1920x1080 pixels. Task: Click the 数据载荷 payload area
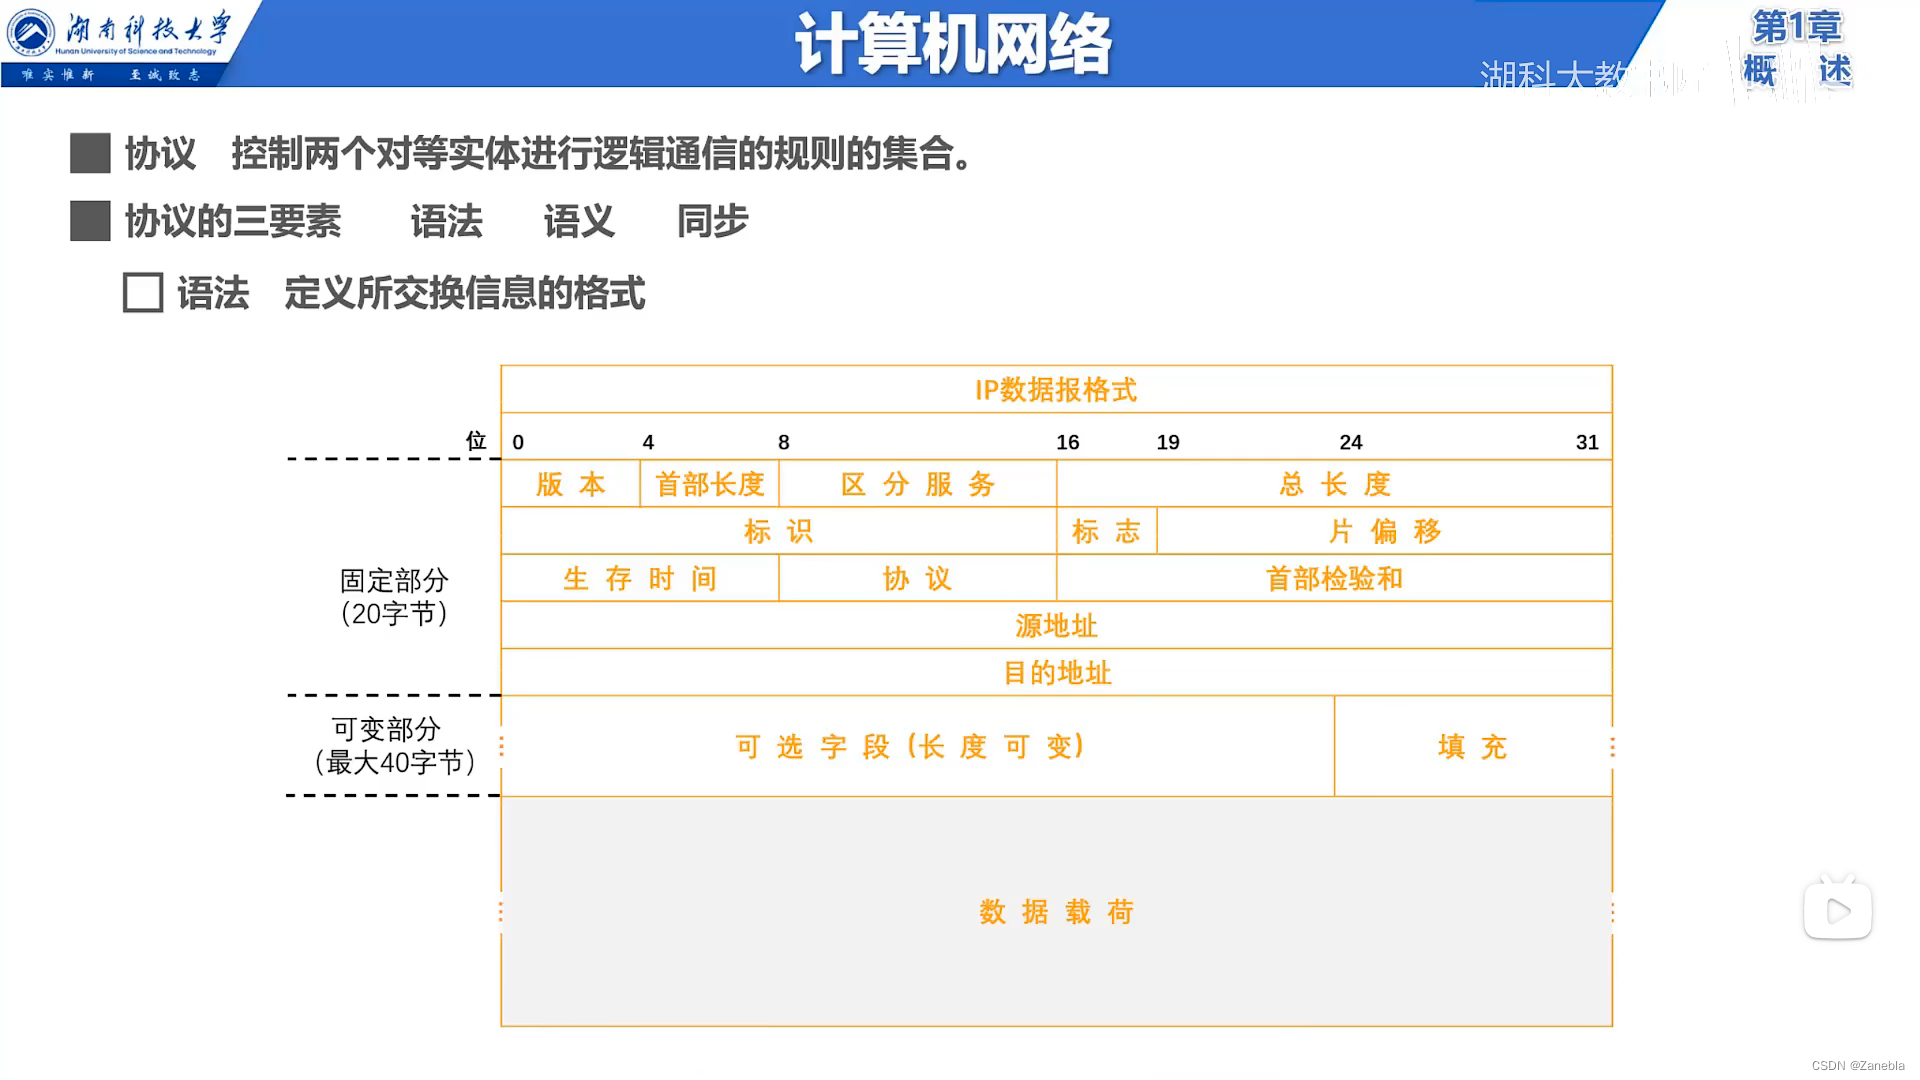point(1056,911)
